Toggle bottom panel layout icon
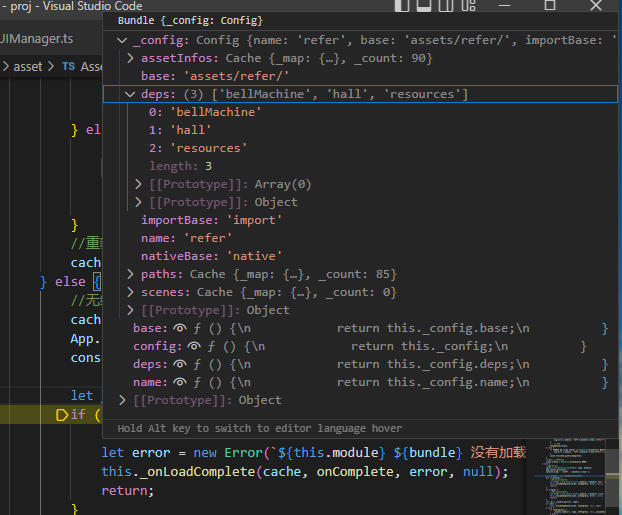The width and height of the screenshot is (622, 515). [424, 6]
